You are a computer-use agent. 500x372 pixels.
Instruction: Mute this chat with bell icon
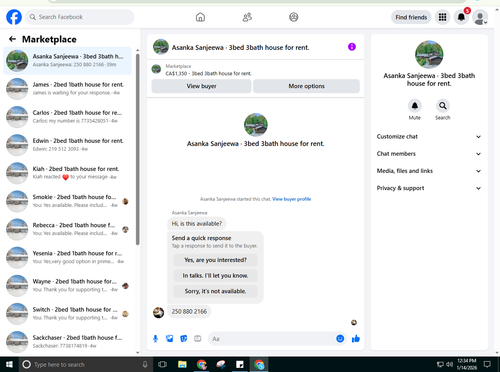coord(415,106)
